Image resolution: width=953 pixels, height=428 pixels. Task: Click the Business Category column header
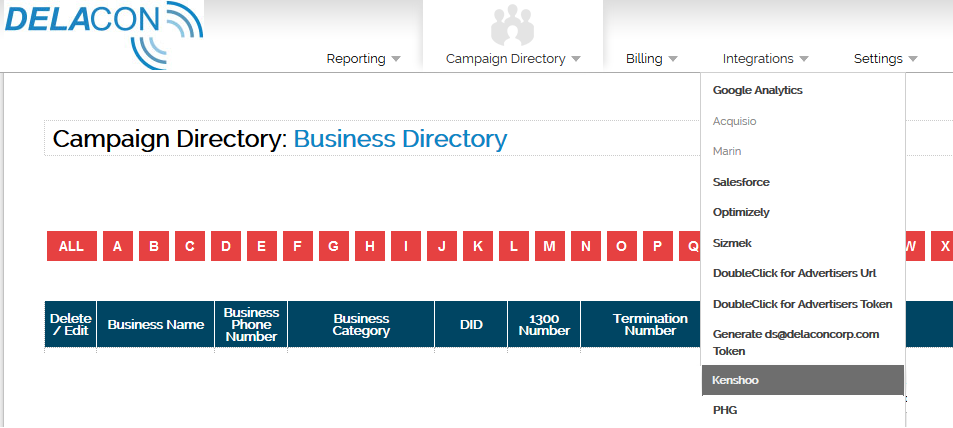tap(361, 325)
